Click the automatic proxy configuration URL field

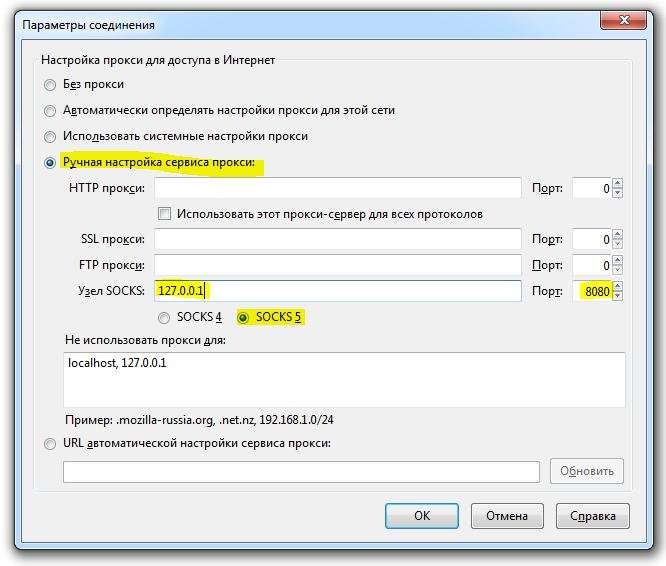point(301,472)
